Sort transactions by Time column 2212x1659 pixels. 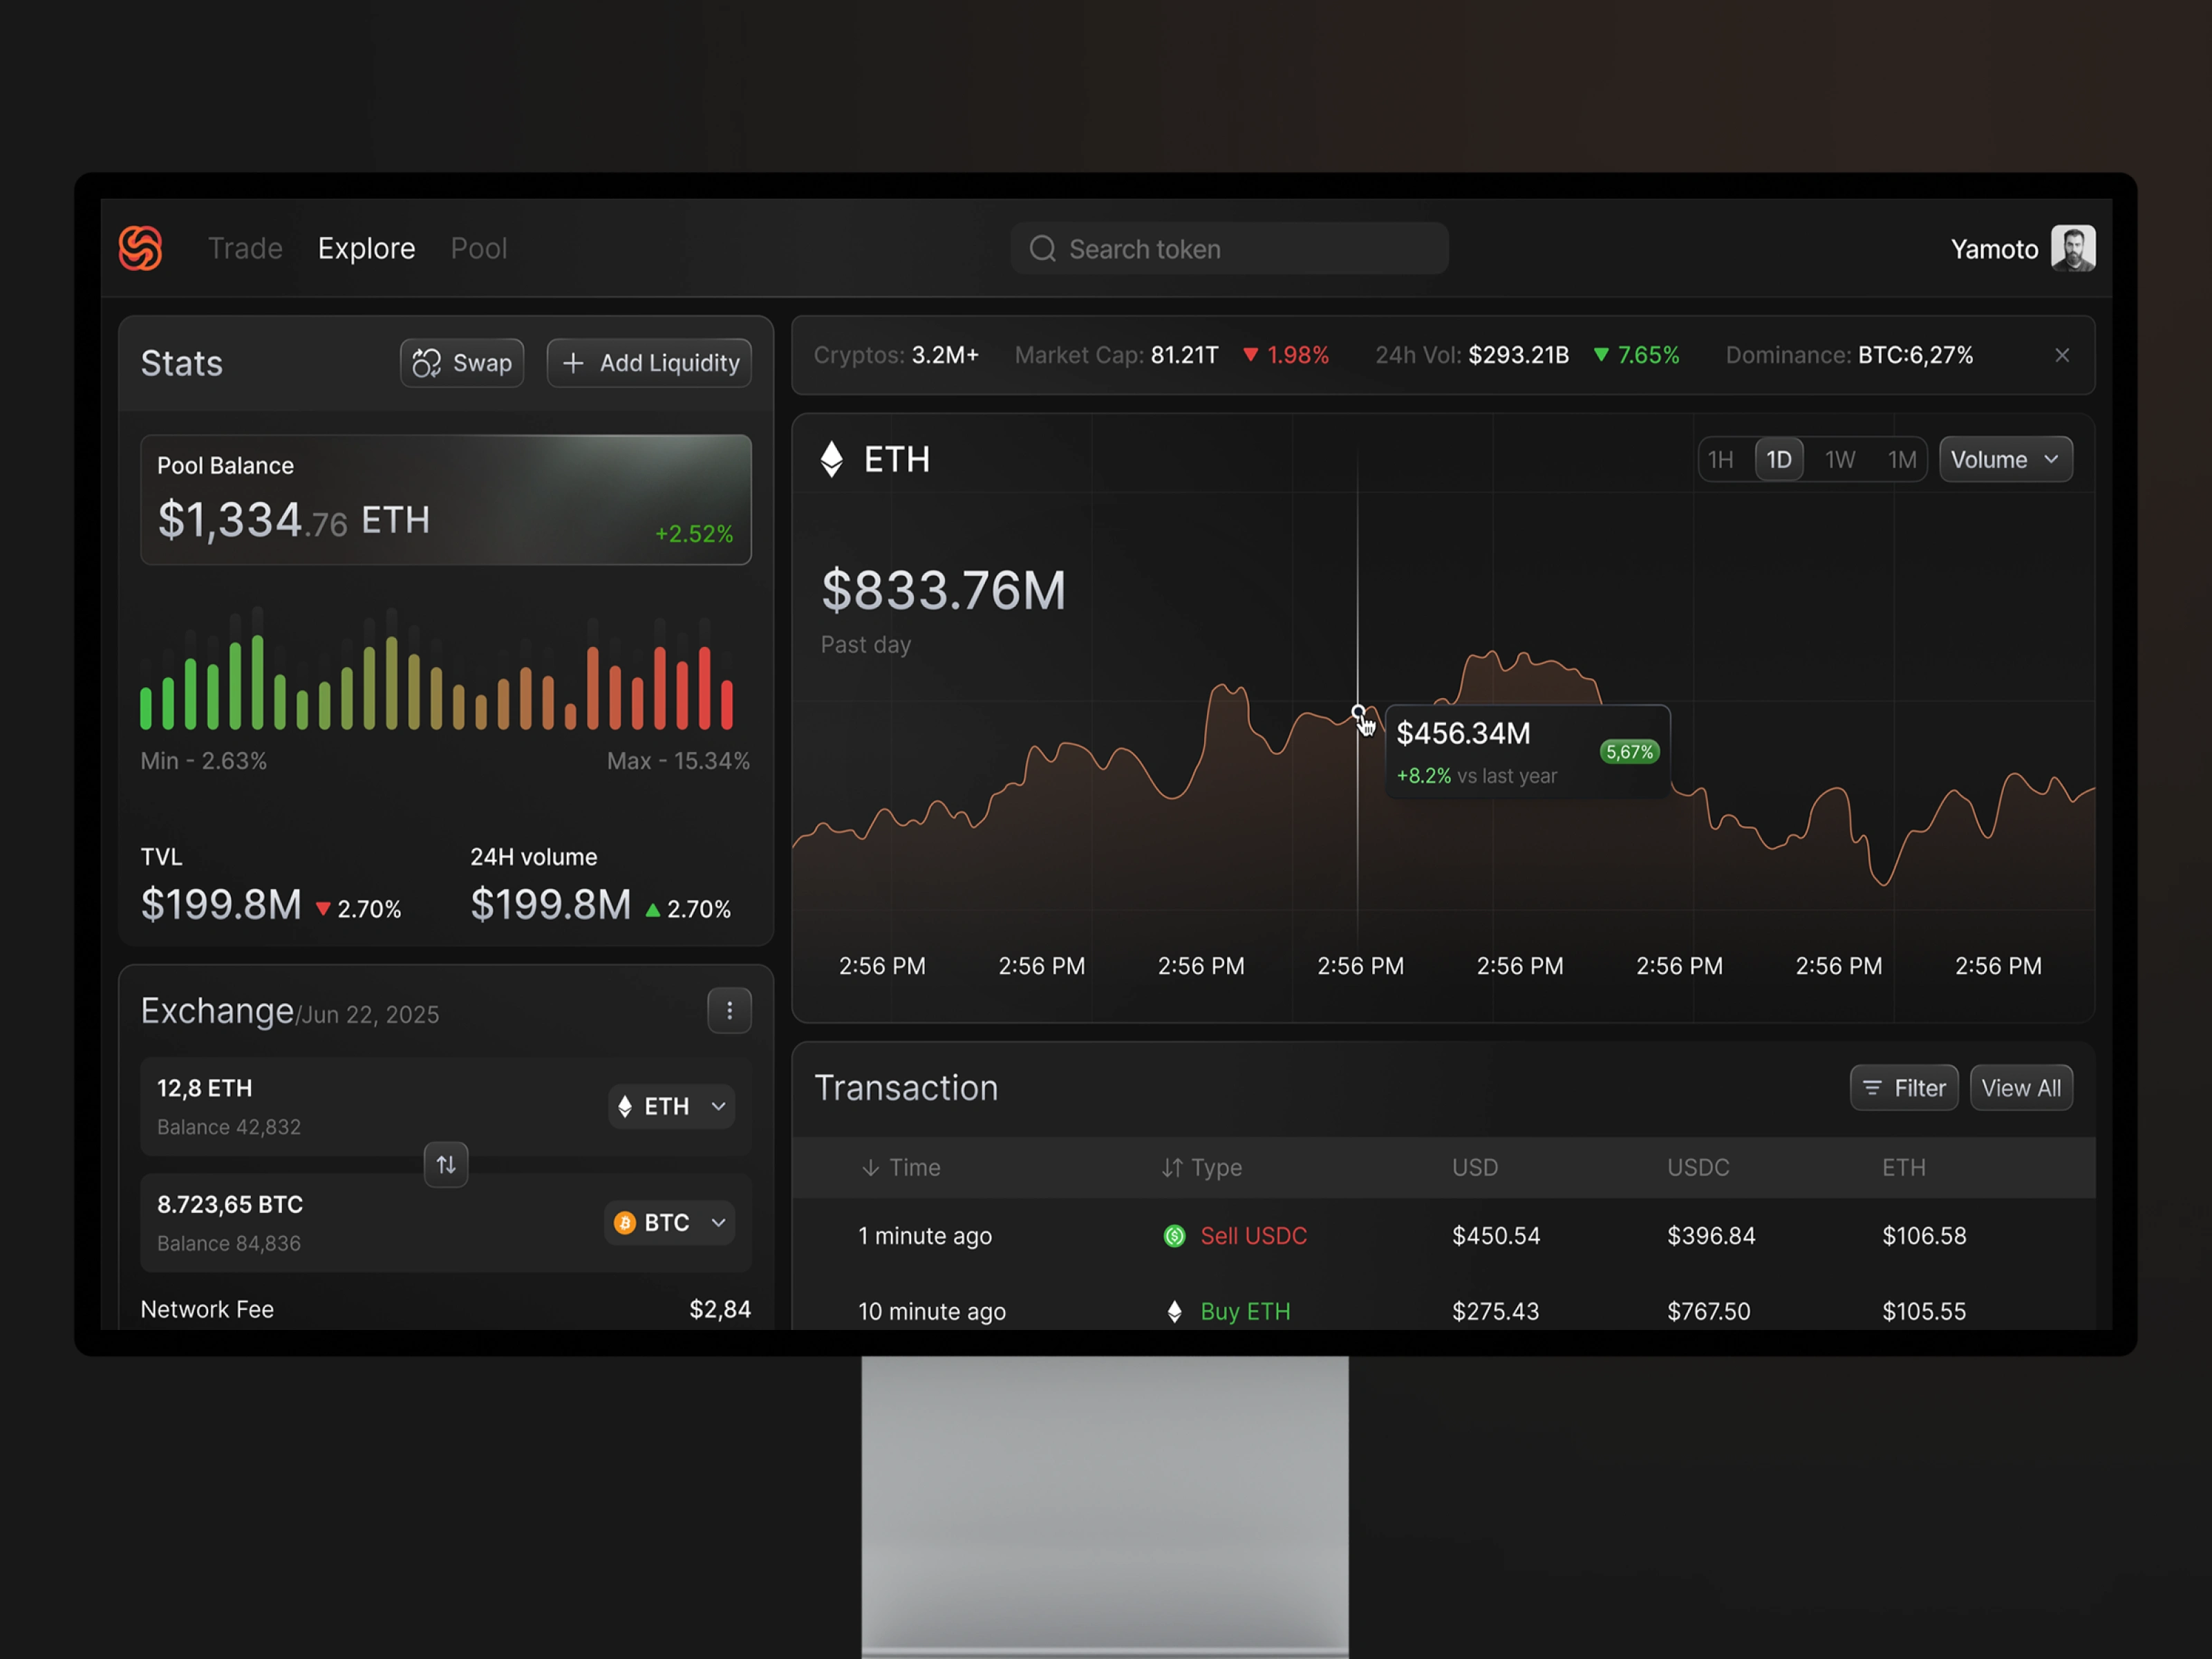coord(900,1167)
